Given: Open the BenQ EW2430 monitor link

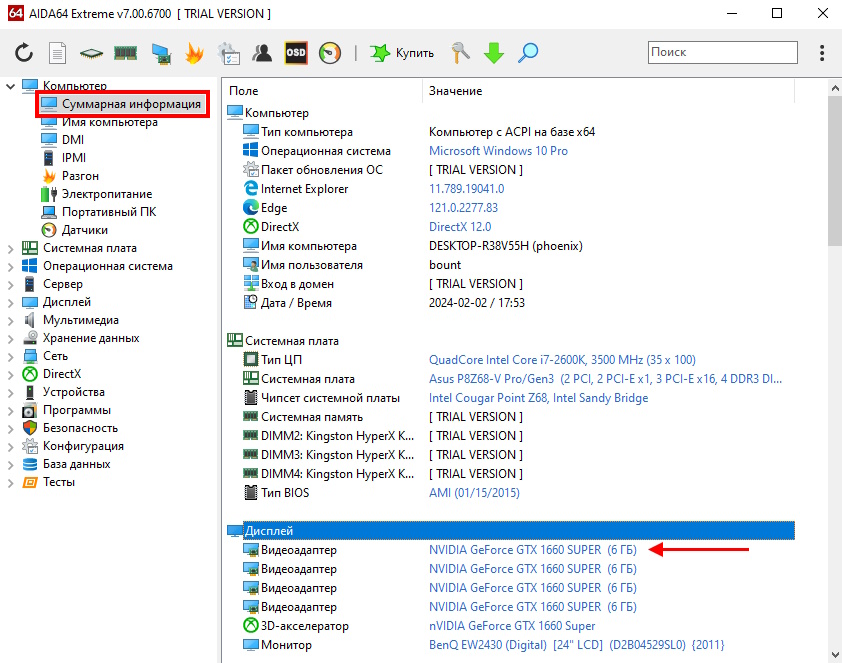Looking at the screenshot, I should [576, 645].
